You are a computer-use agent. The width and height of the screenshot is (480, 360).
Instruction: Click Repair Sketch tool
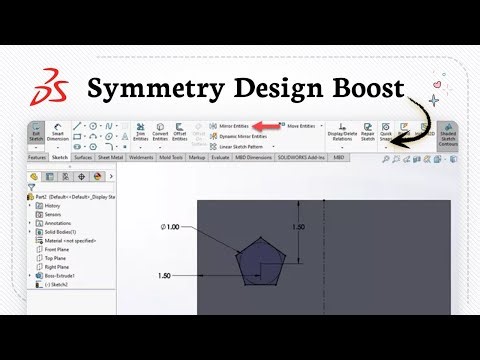coord(368,132)
